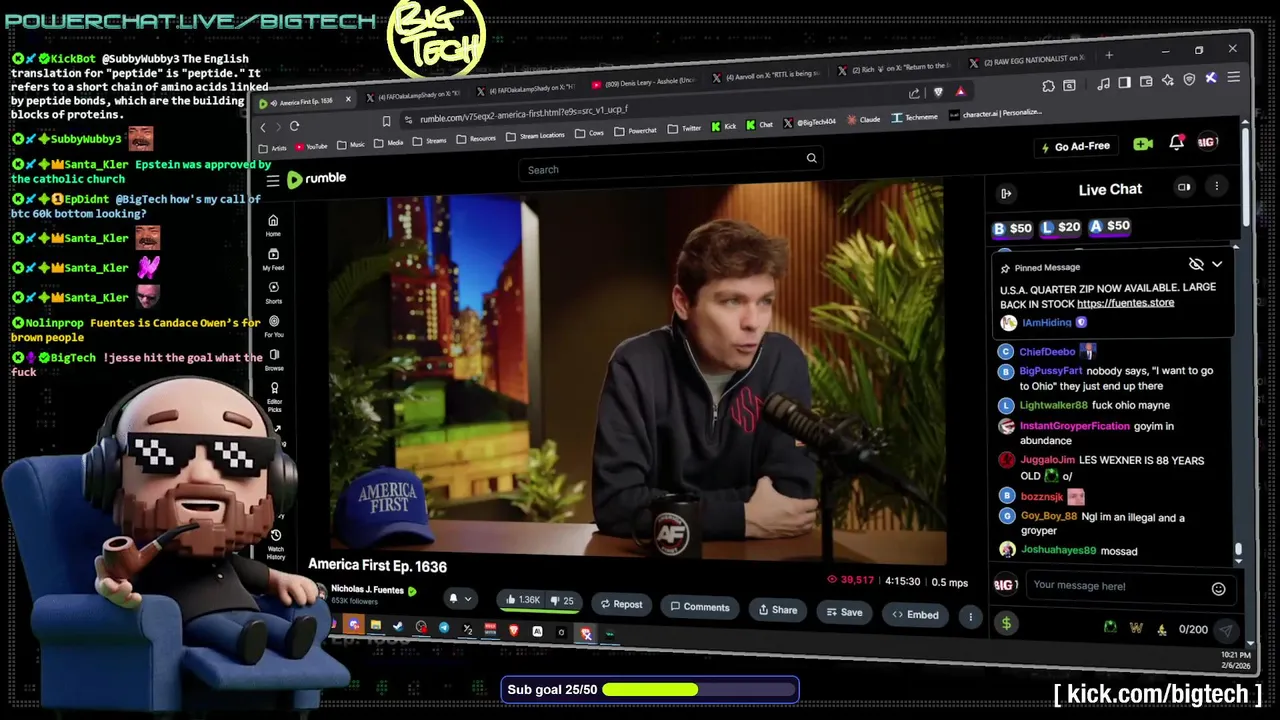The image size is (1280, 720).
Task: Open the BIG user avatar menu
Action: (1207, 142)
